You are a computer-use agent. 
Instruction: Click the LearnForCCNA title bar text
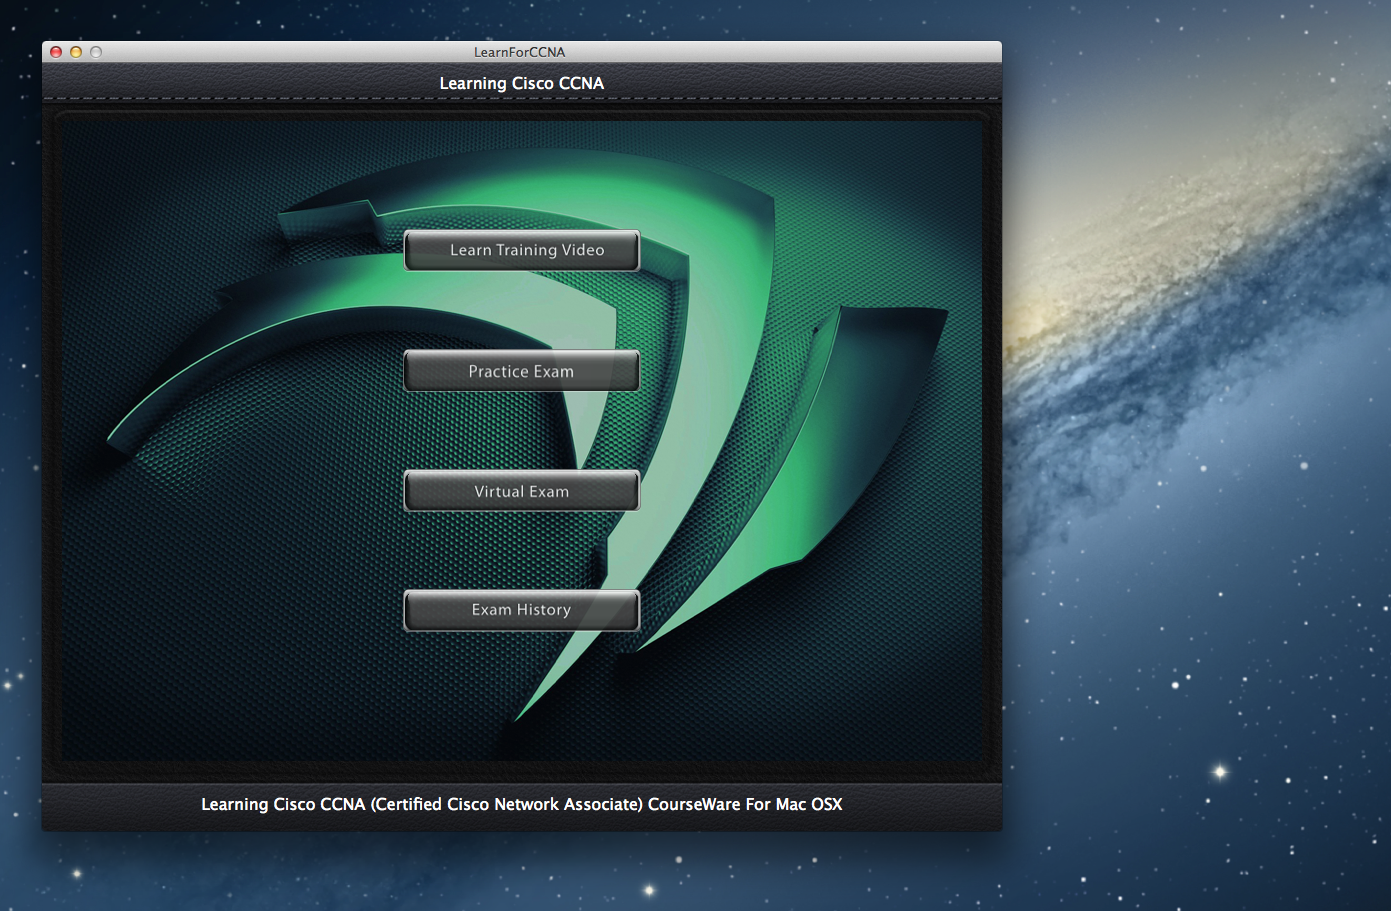coord(520,52)
